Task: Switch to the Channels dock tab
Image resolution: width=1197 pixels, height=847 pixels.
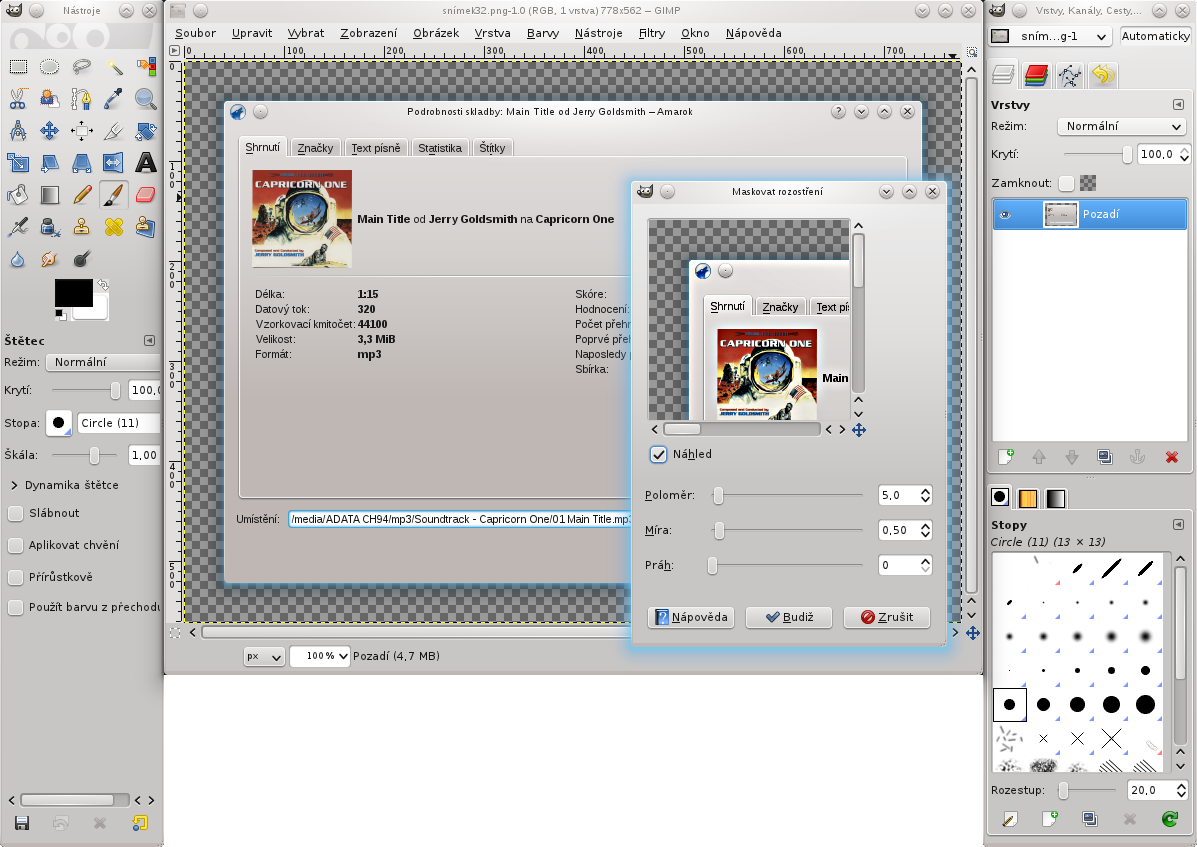Action: 1036,75
